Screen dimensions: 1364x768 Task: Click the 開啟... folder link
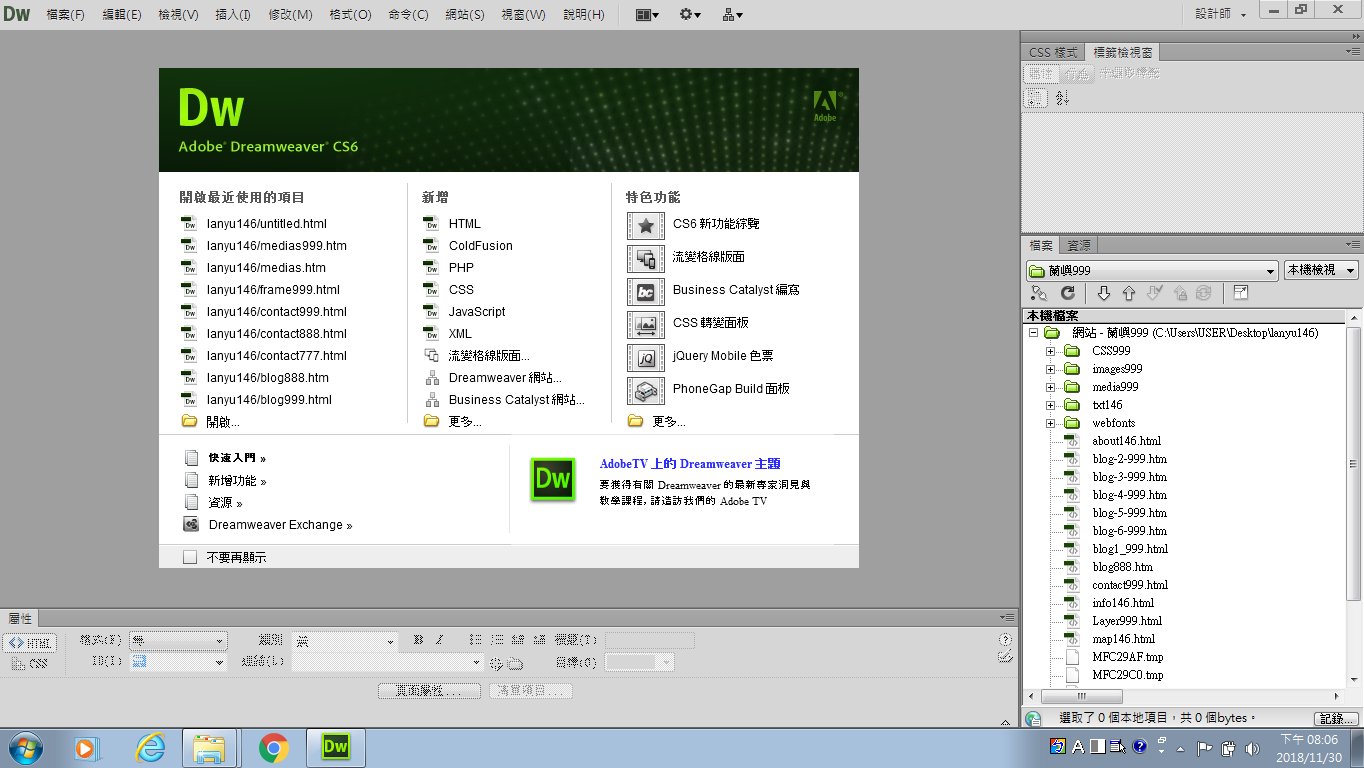pyautogui.click(x=223, y=422)
